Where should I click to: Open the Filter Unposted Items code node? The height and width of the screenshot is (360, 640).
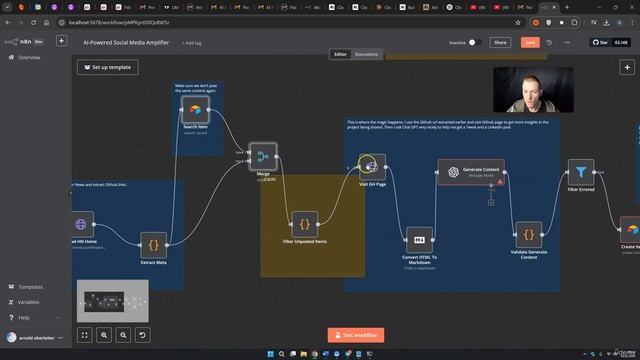point(305,224)
